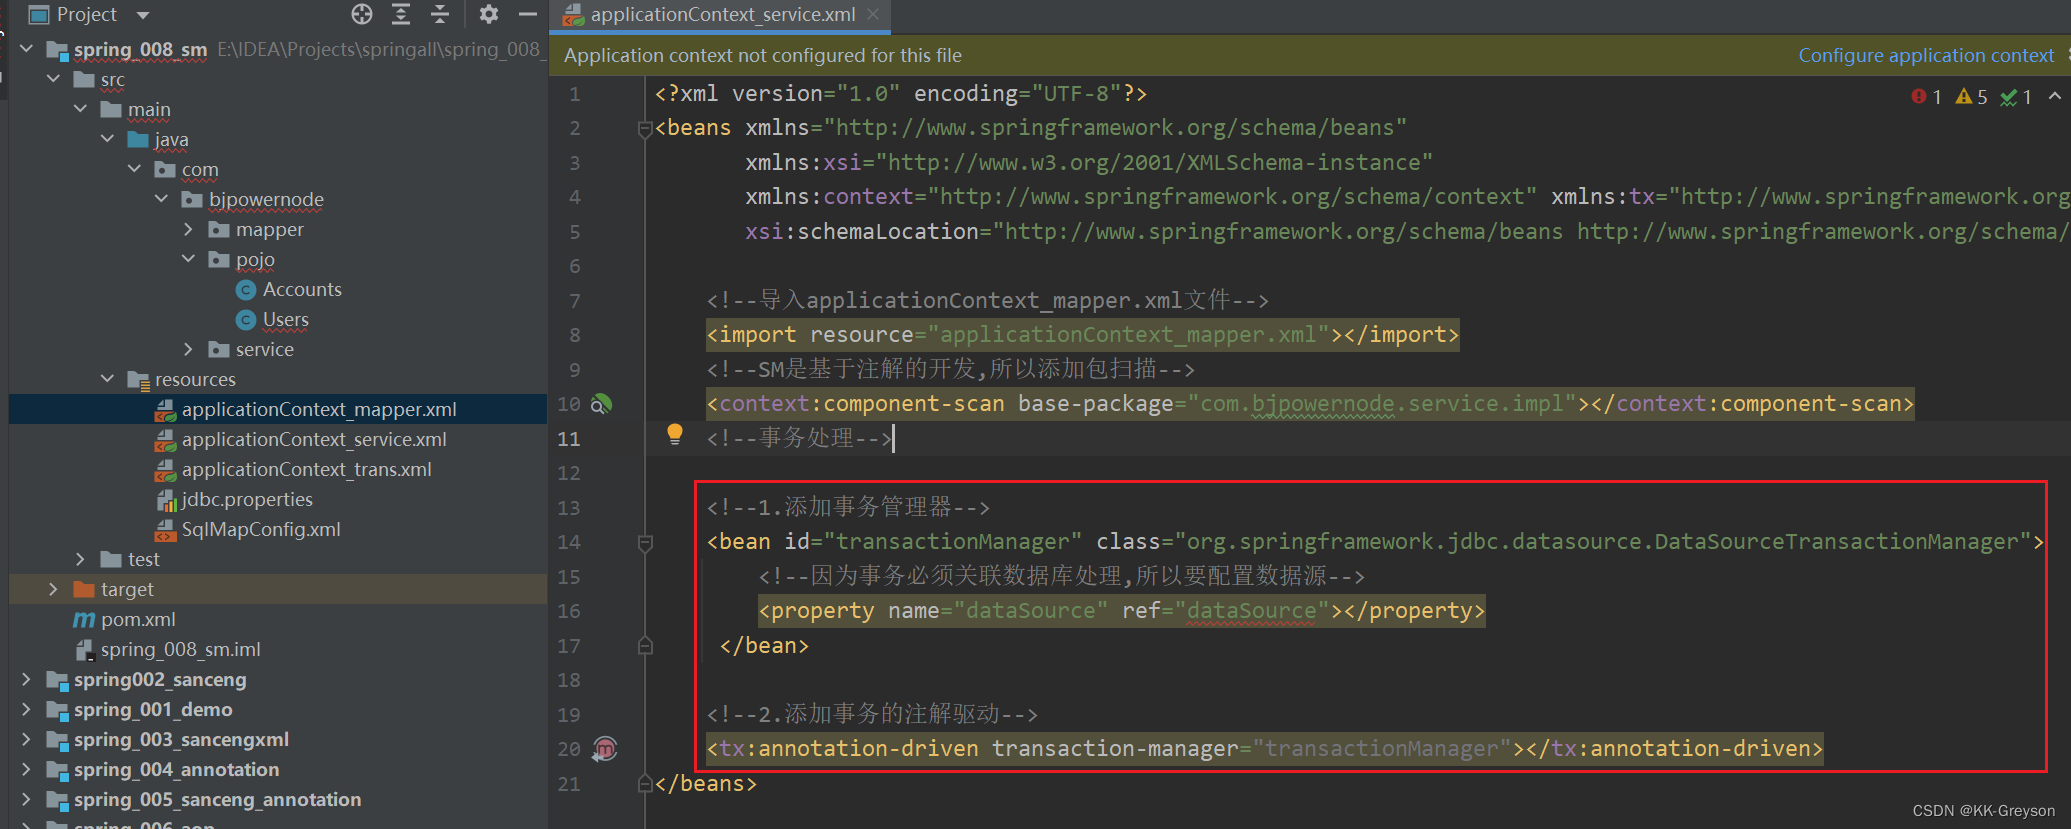This screenshot has width=2071, height=829.
Task: Collapse the bean tag fold on line 14
Action: point(645,542)
